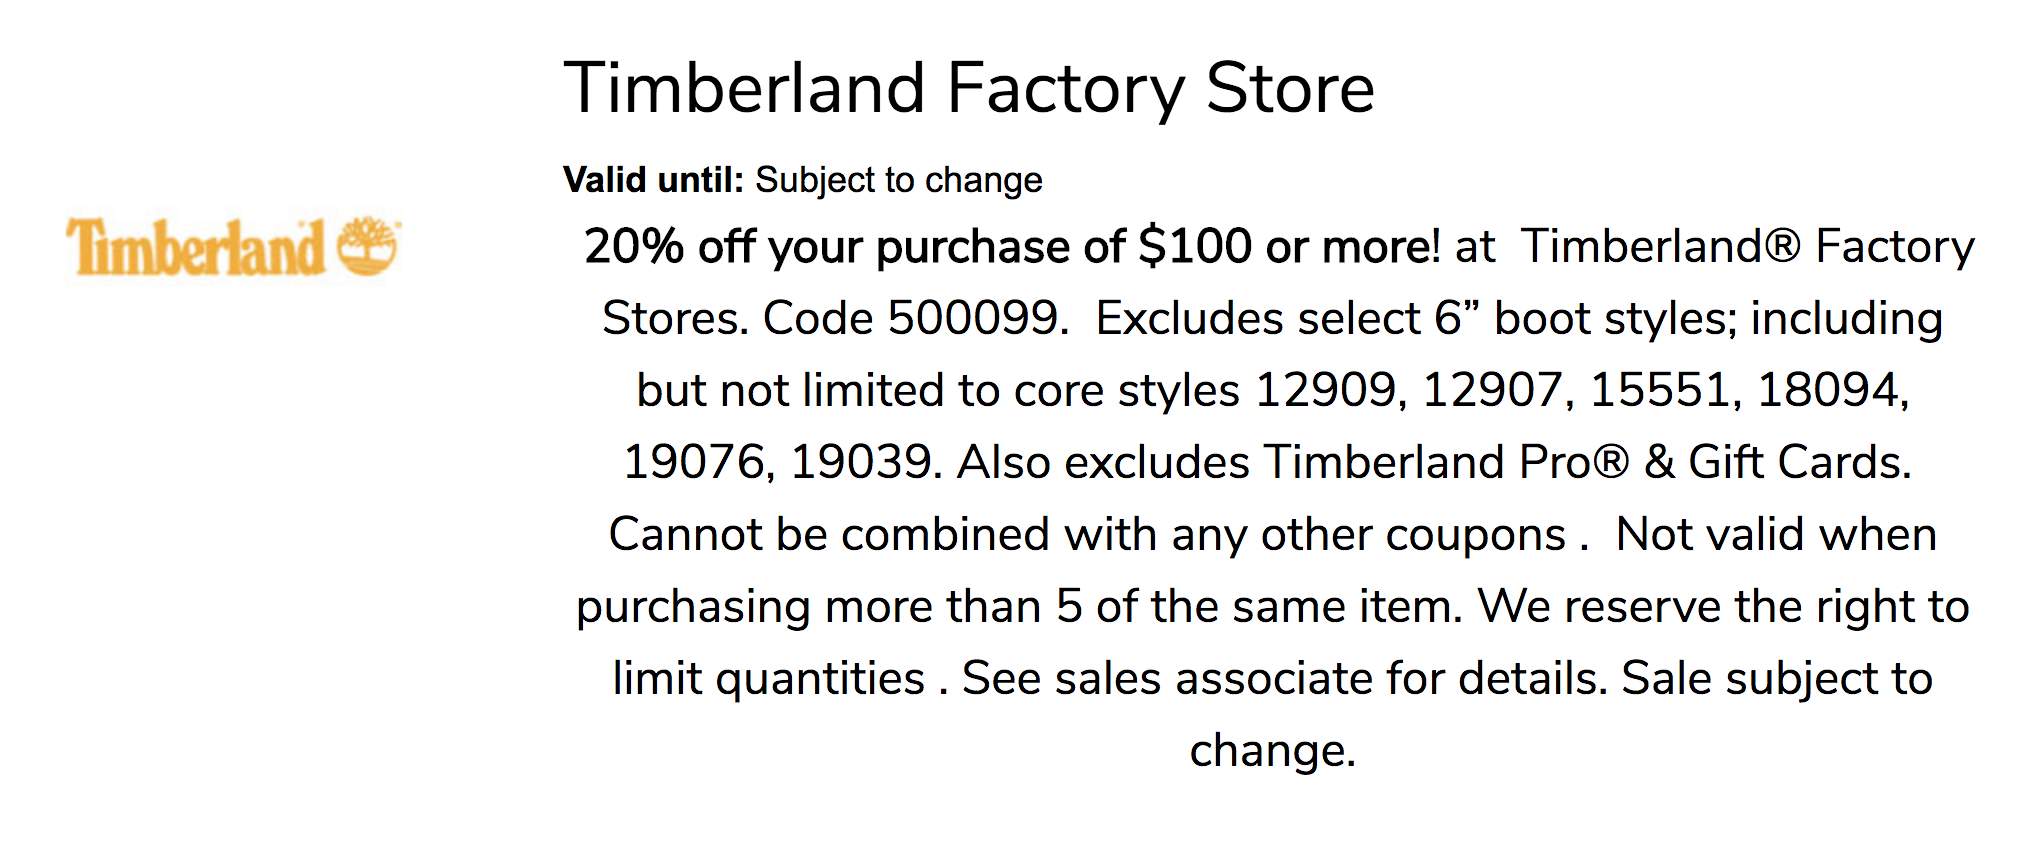
Task: Click style number 19039
Action: pos(859,462)
